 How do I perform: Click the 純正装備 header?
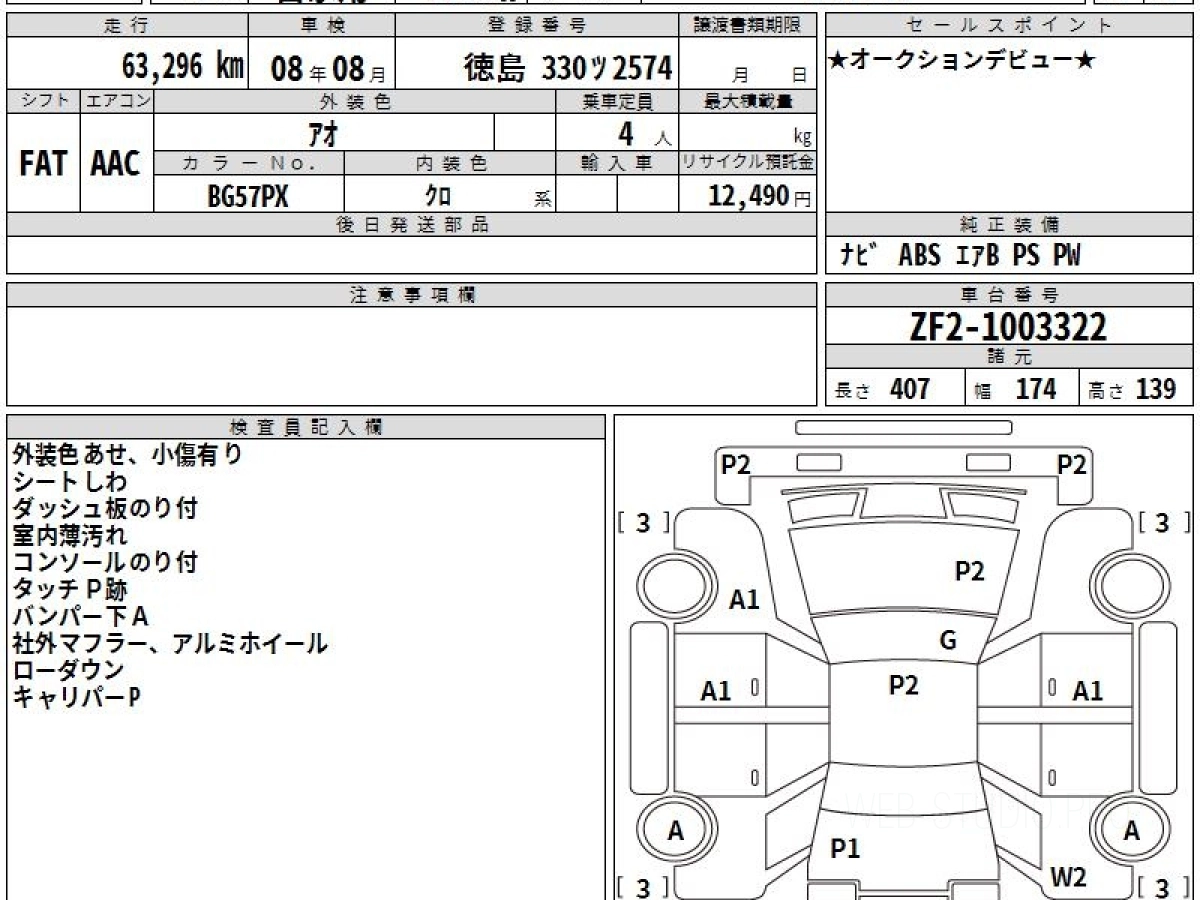tap(1009, 225)
